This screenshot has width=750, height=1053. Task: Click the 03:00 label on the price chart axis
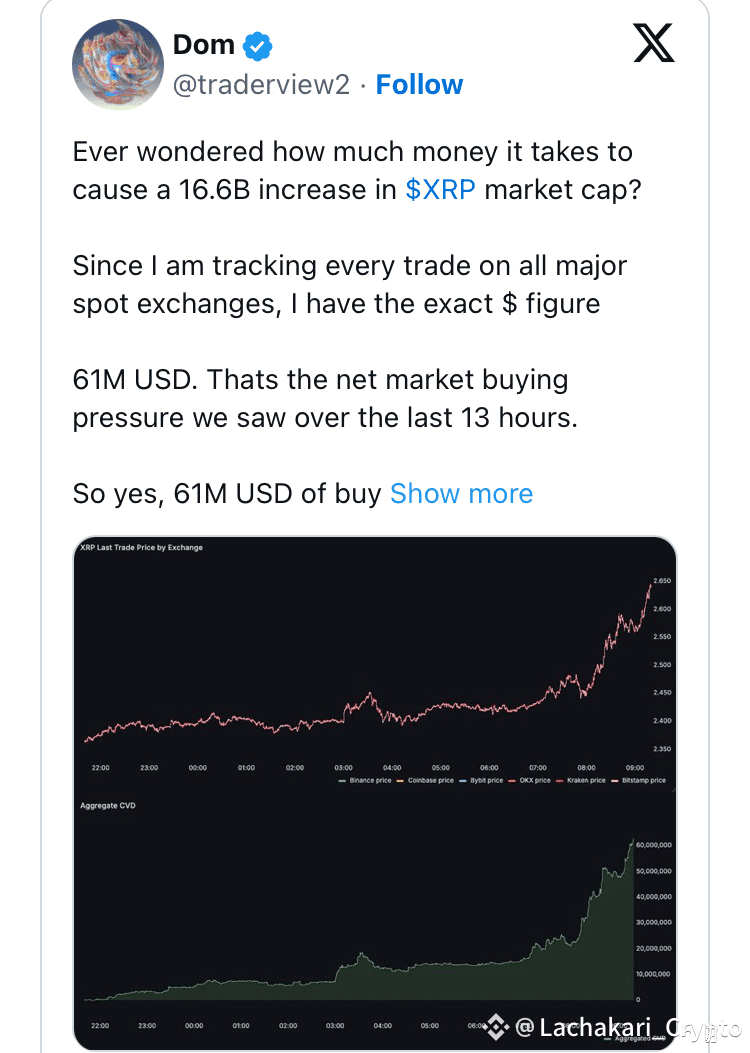pyautogui.click(x=343, y=768)
